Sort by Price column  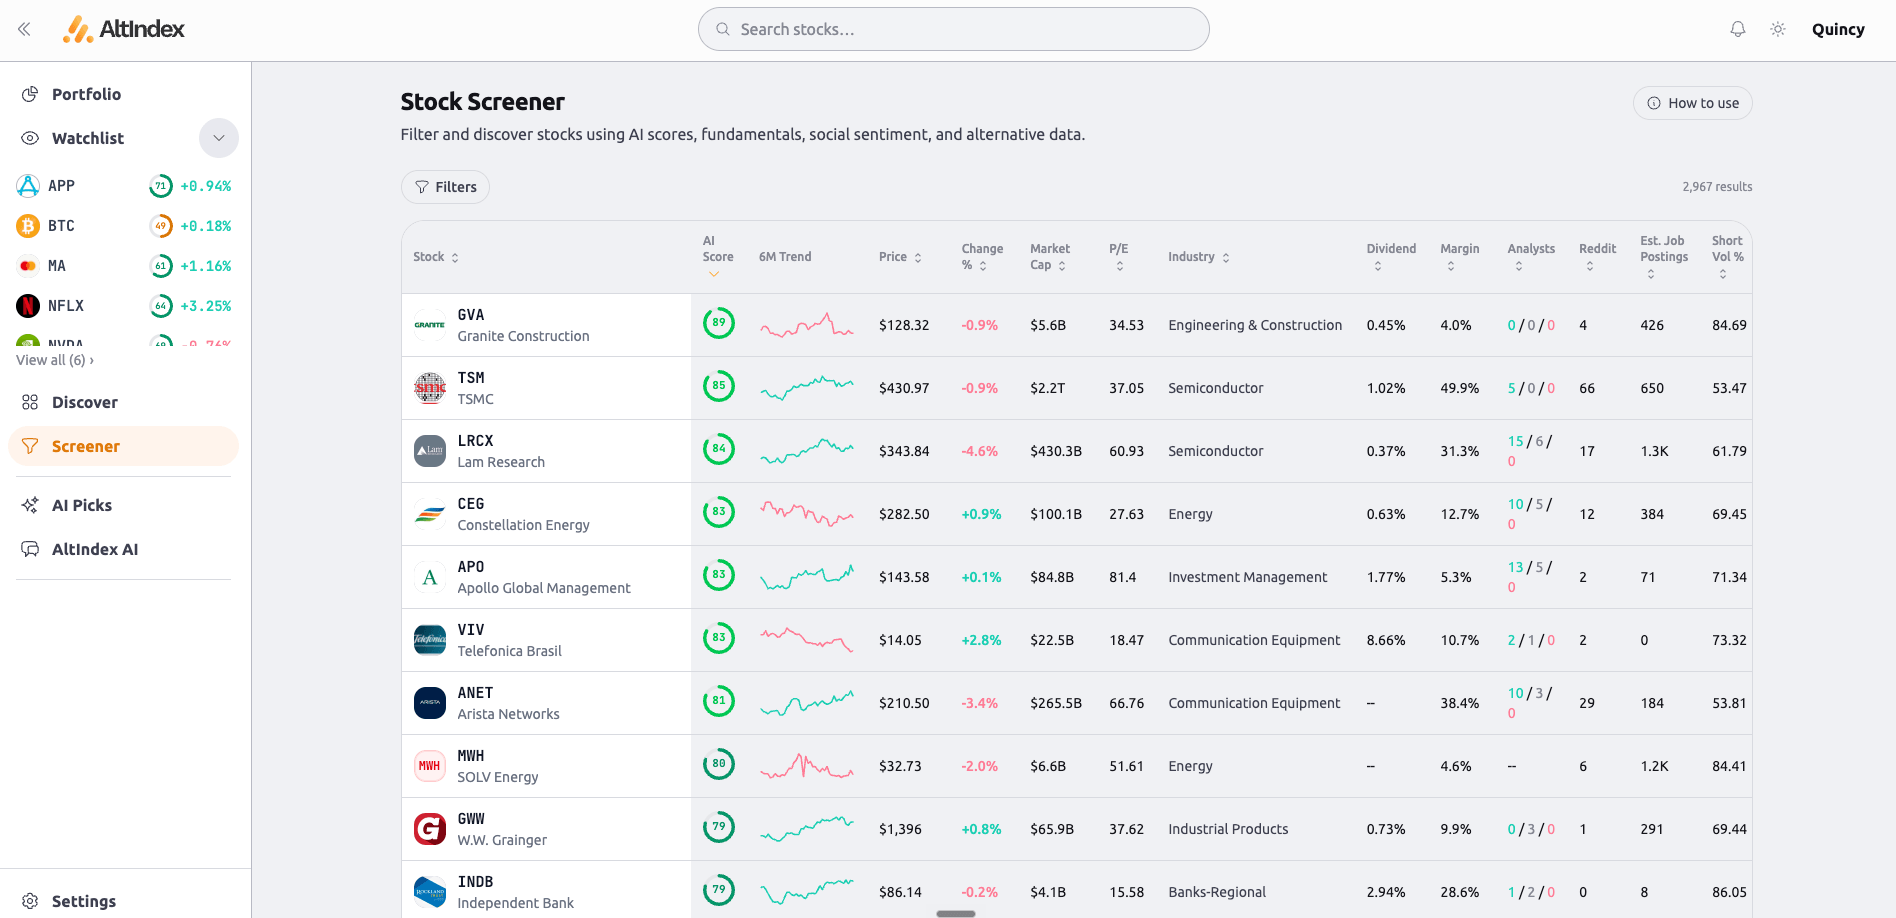tap(900, 257)
